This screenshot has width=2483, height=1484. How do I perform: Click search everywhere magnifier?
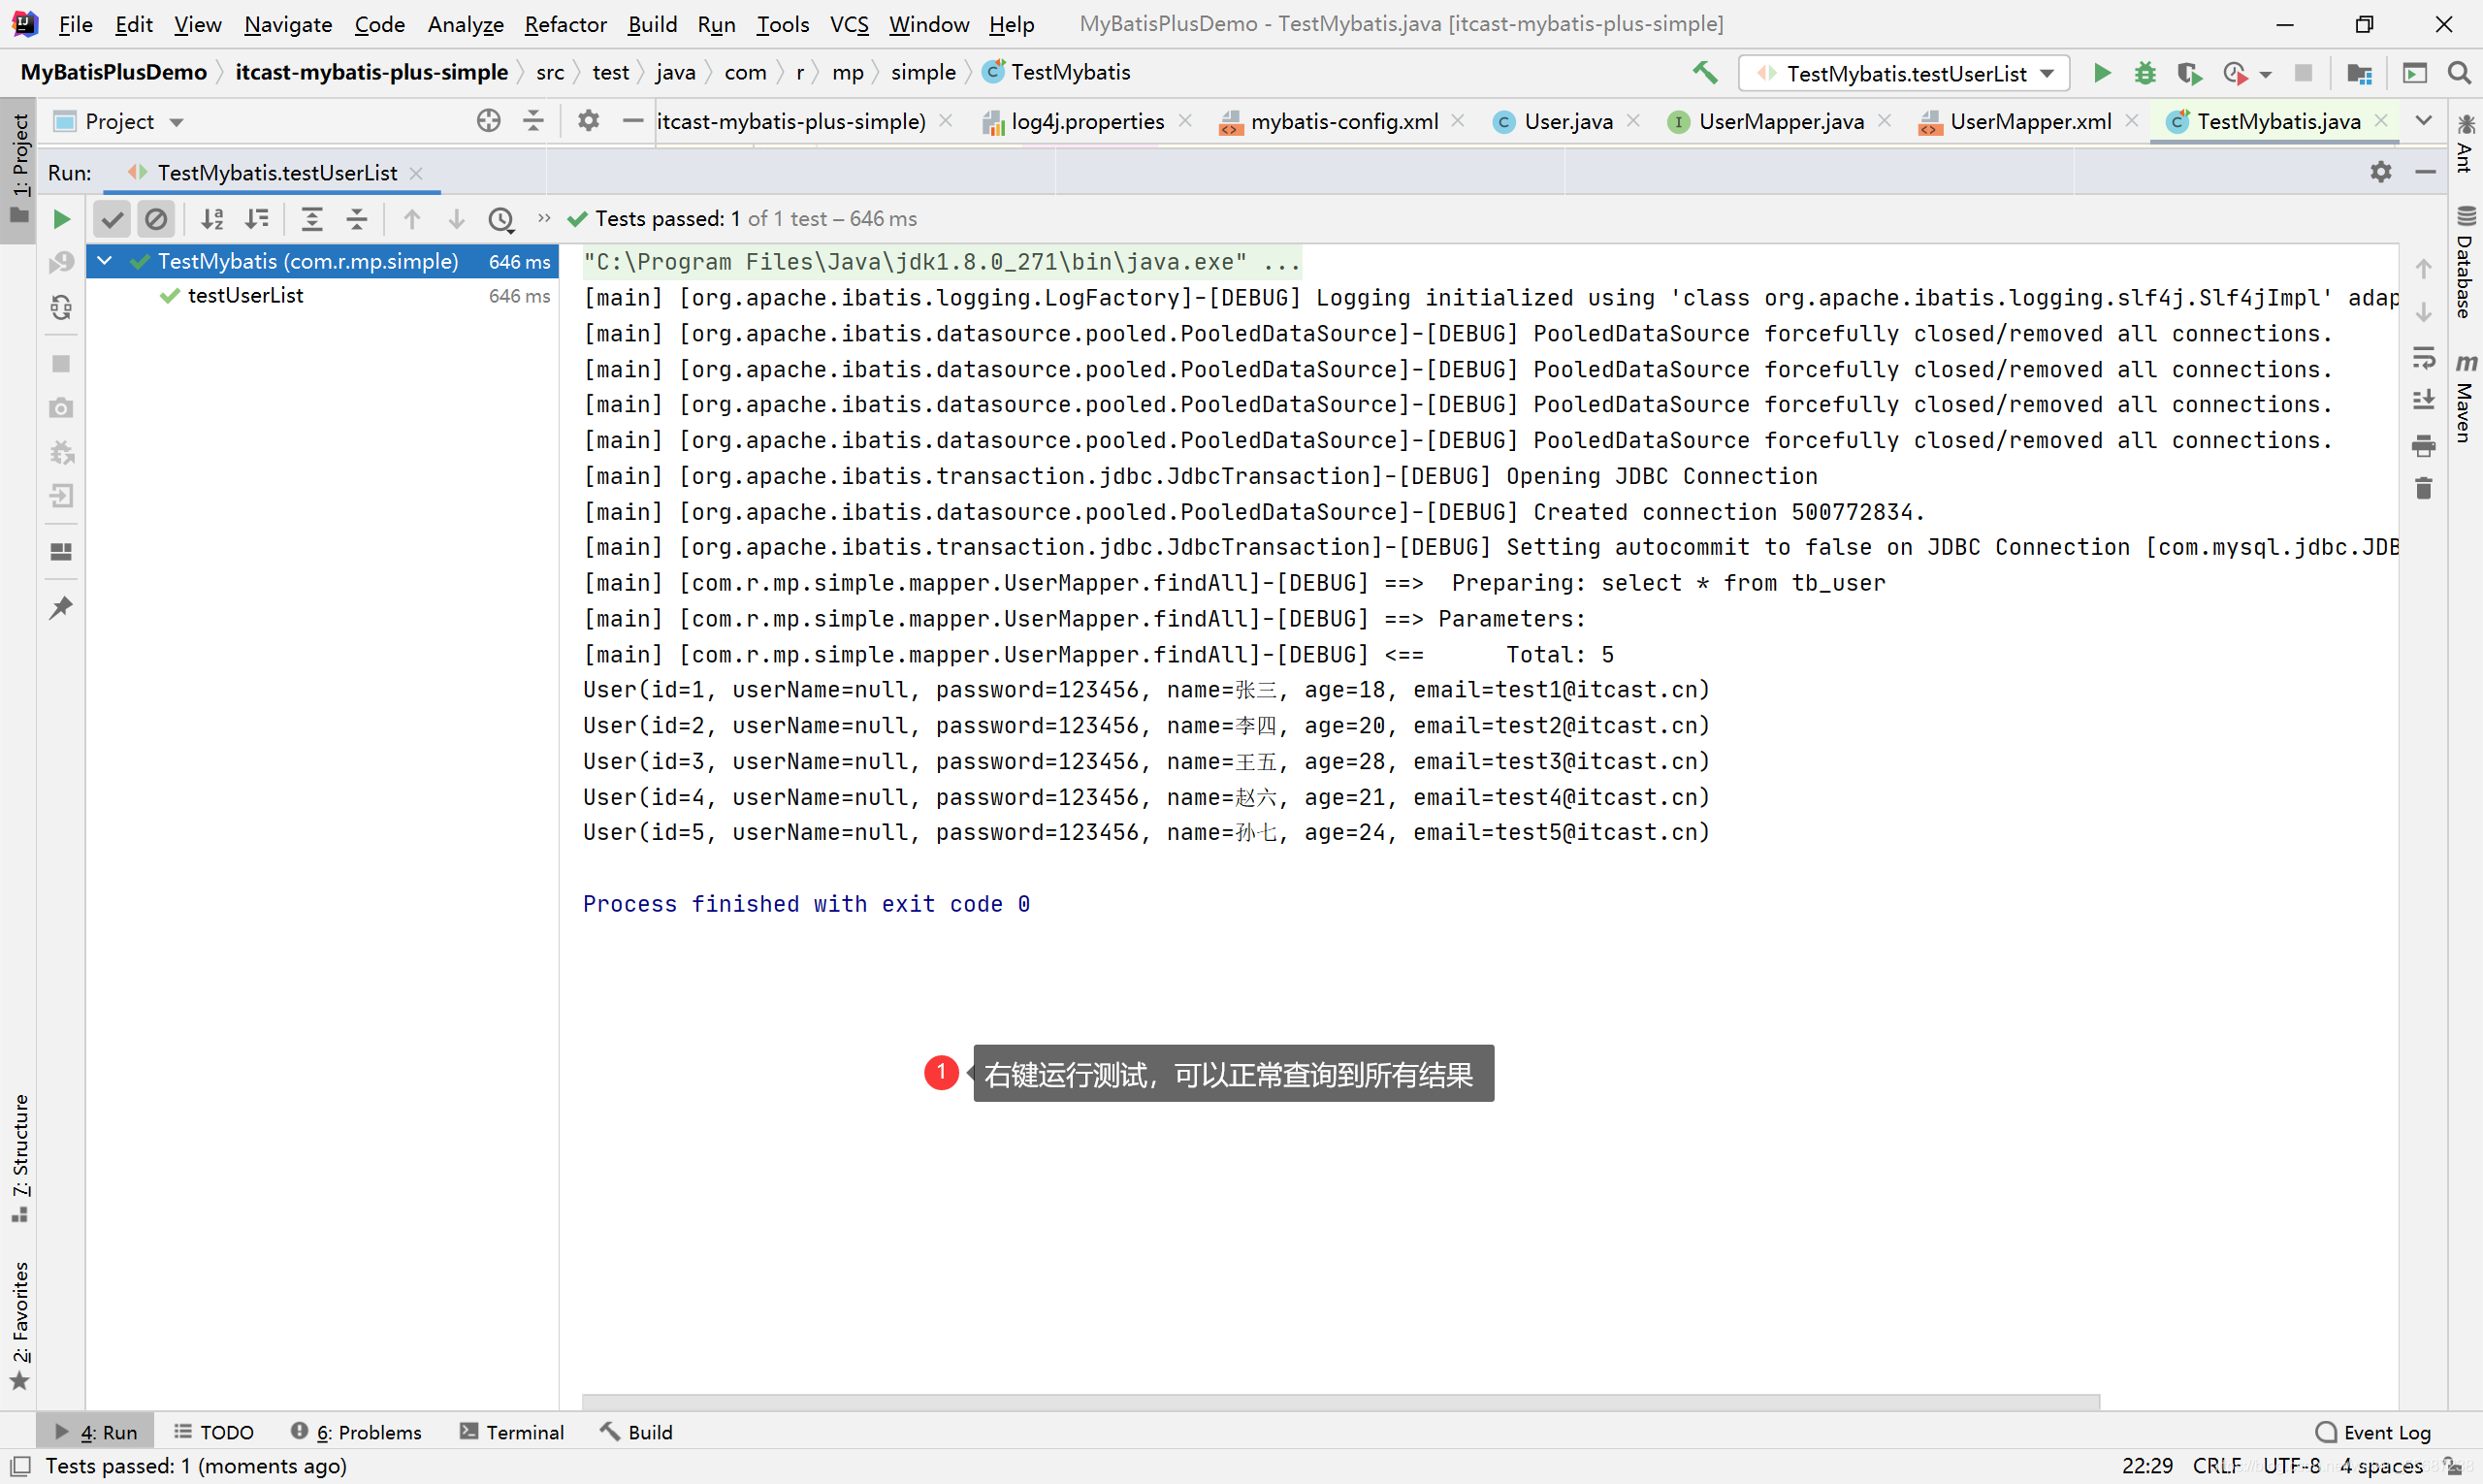pyautogui.click(x=2459, y=72)
